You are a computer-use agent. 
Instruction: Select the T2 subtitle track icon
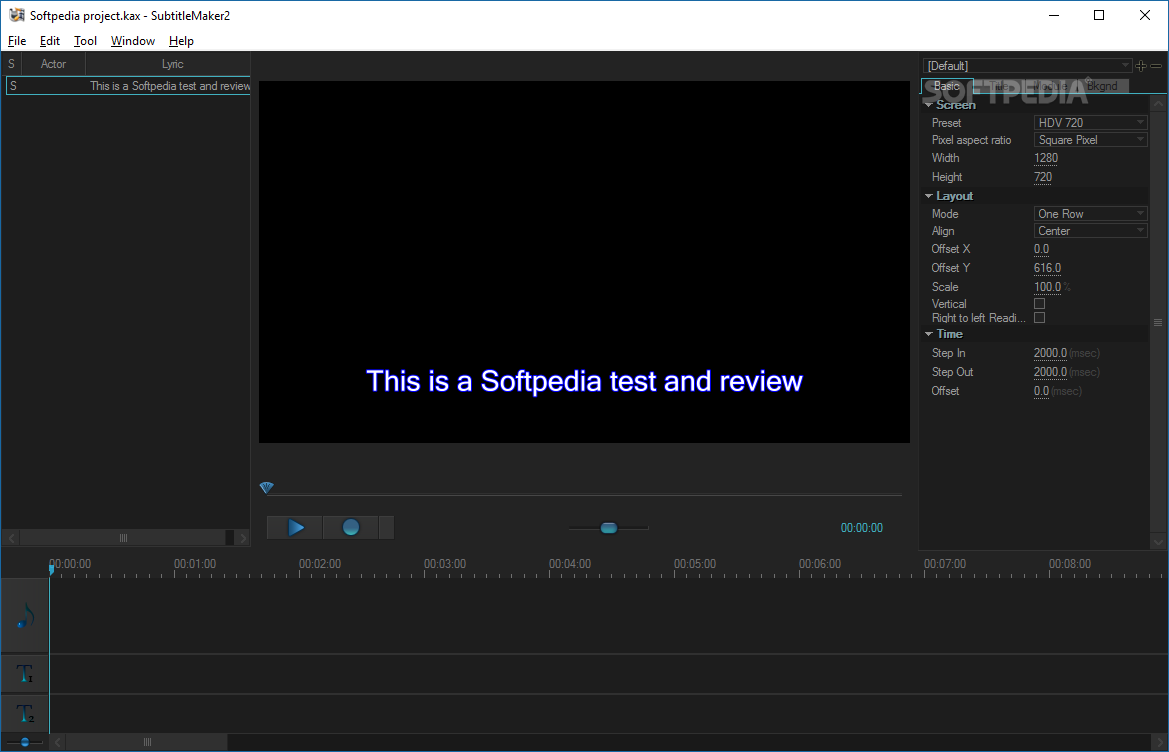(x=25, y=714)
